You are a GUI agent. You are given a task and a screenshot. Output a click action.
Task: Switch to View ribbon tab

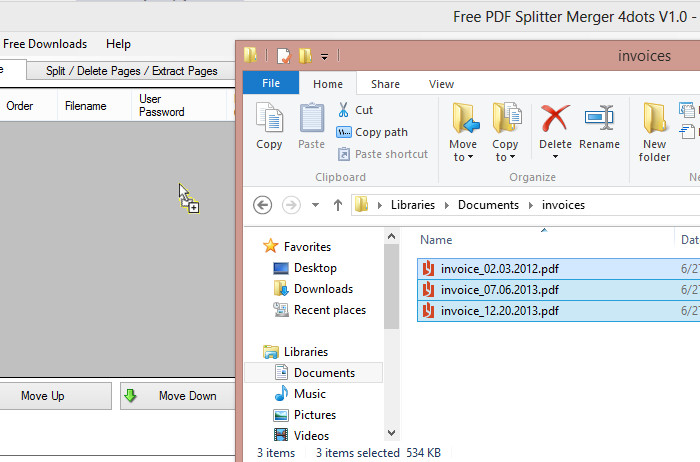[x=441, y=84]
